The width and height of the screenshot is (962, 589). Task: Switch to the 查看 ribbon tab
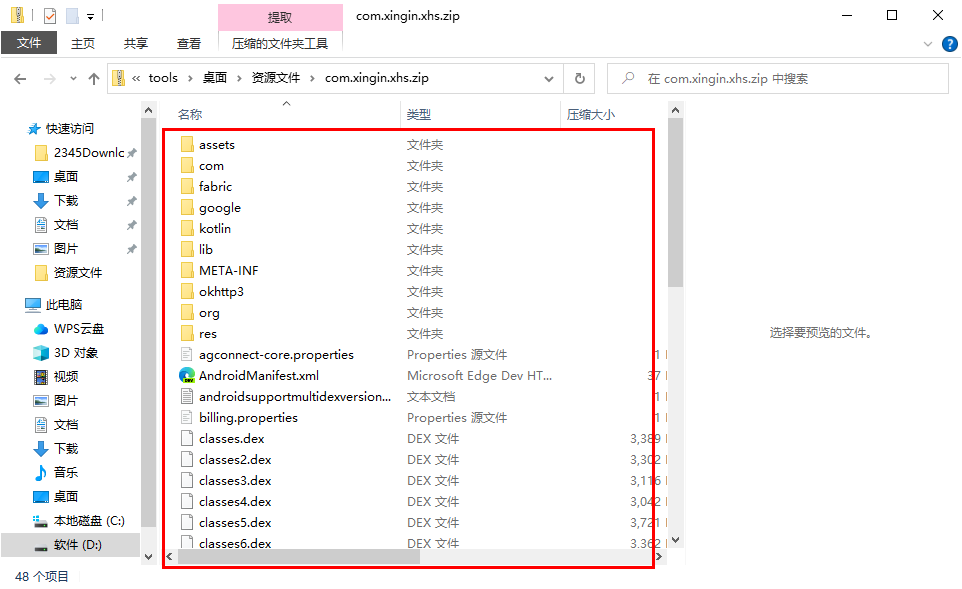click(190, 43)
